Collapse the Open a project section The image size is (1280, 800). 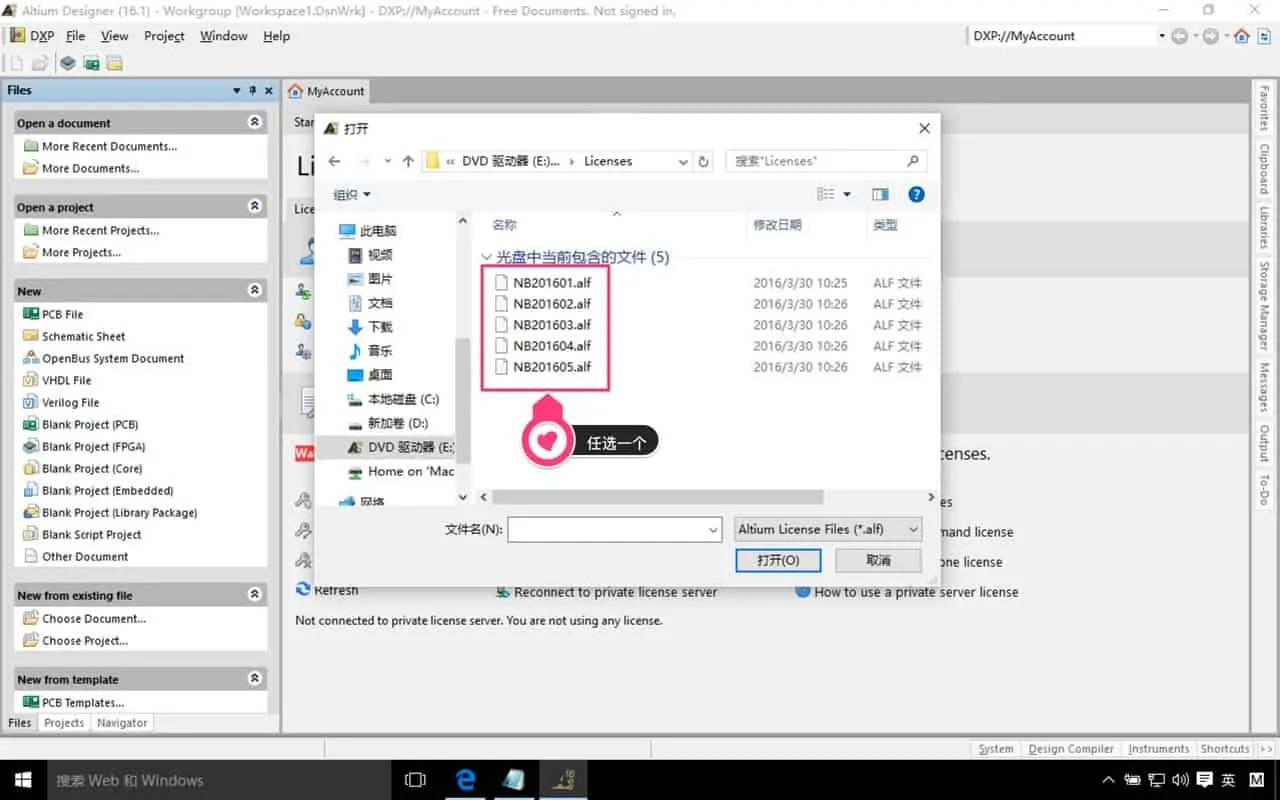pyautogui.click(x=255, y=206)
